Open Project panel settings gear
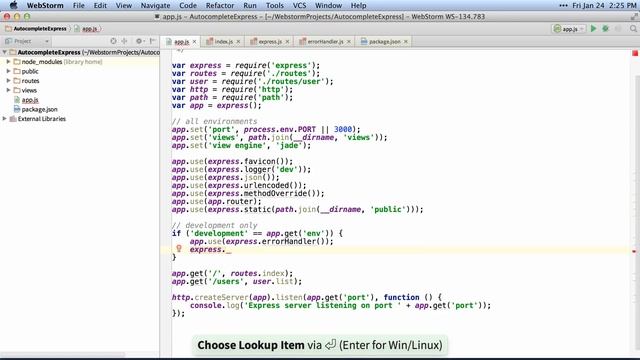The height and width of the screenshot is (360, 640). click(140, 41)
